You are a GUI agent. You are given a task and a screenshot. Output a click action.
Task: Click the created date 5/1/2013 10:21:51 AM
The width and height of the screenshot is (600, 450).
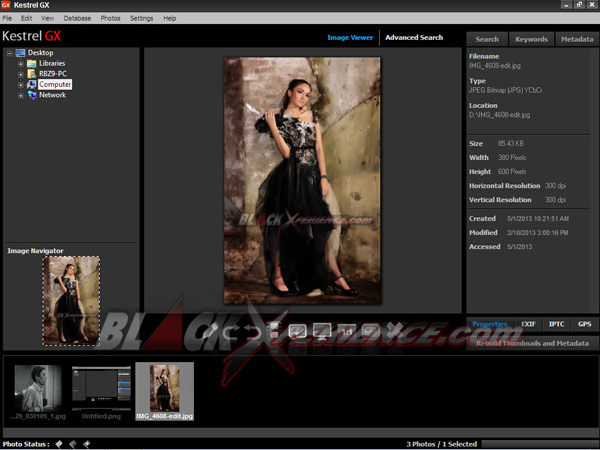[x=538, y=219]
